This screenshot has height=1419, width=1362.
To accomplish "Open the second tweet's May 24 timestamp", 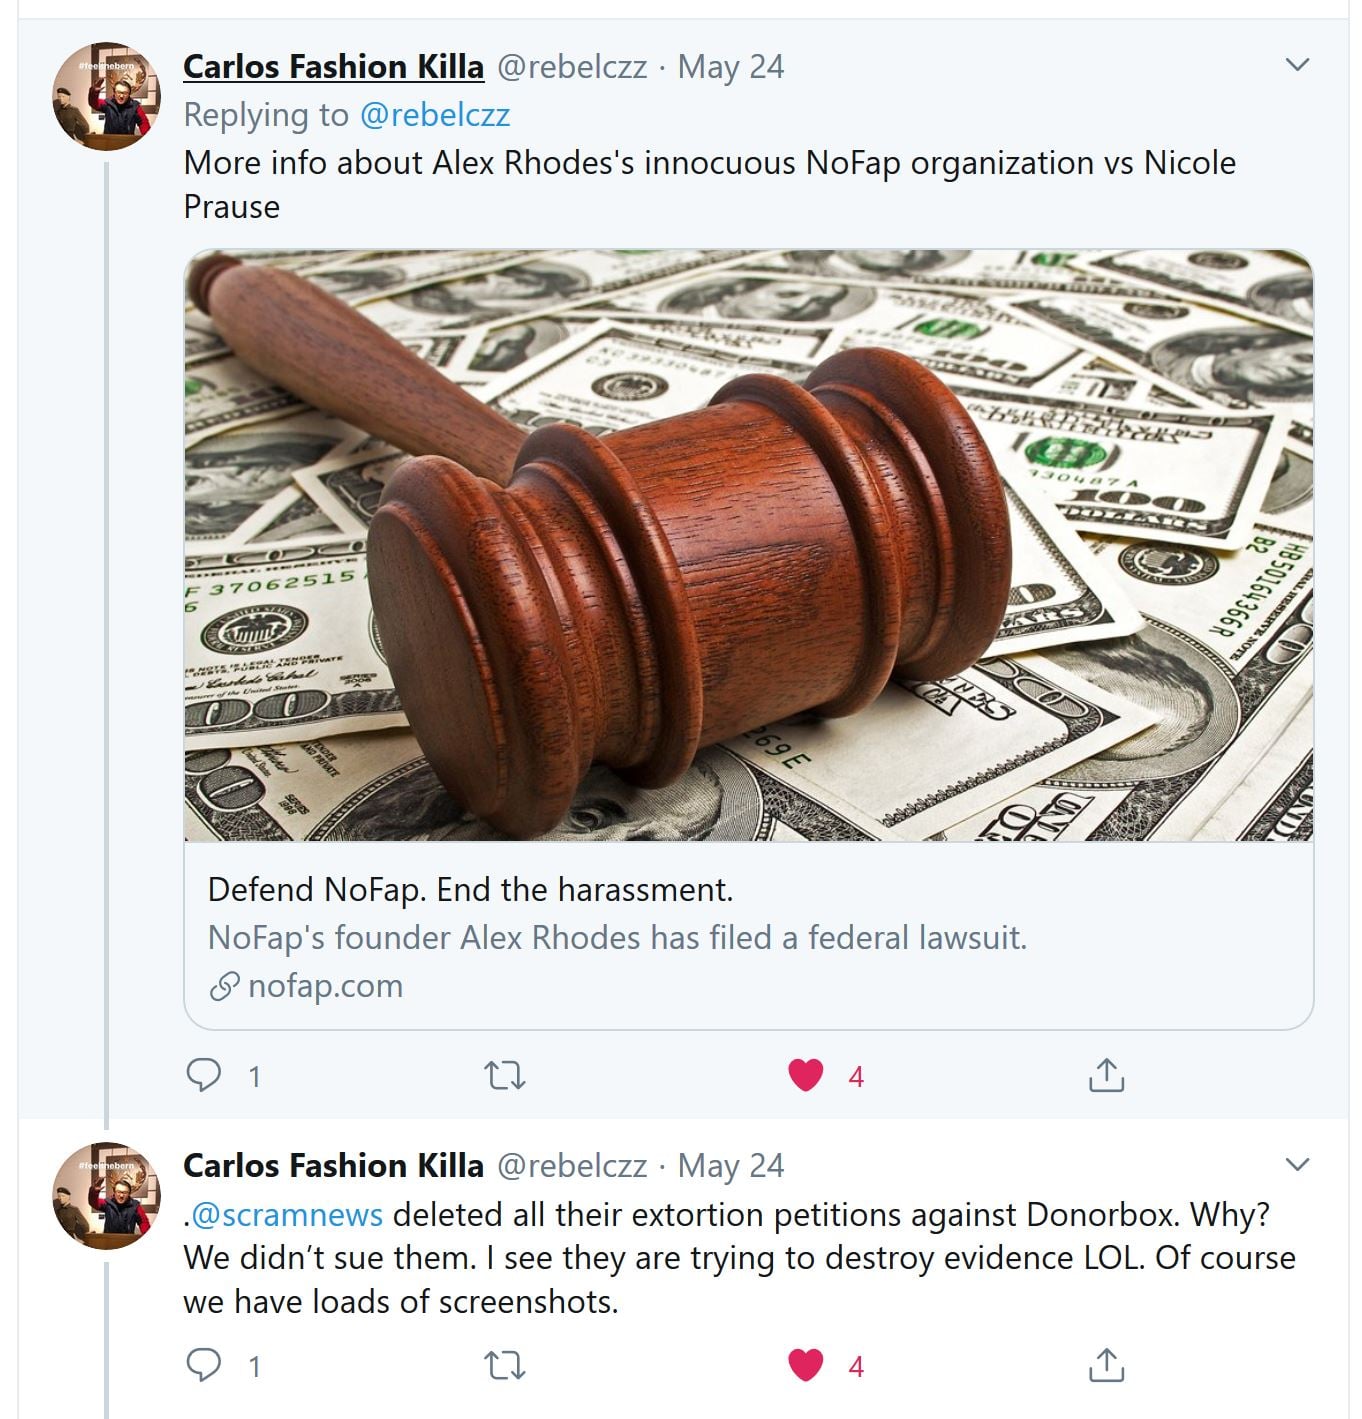I will (730, 1166).
